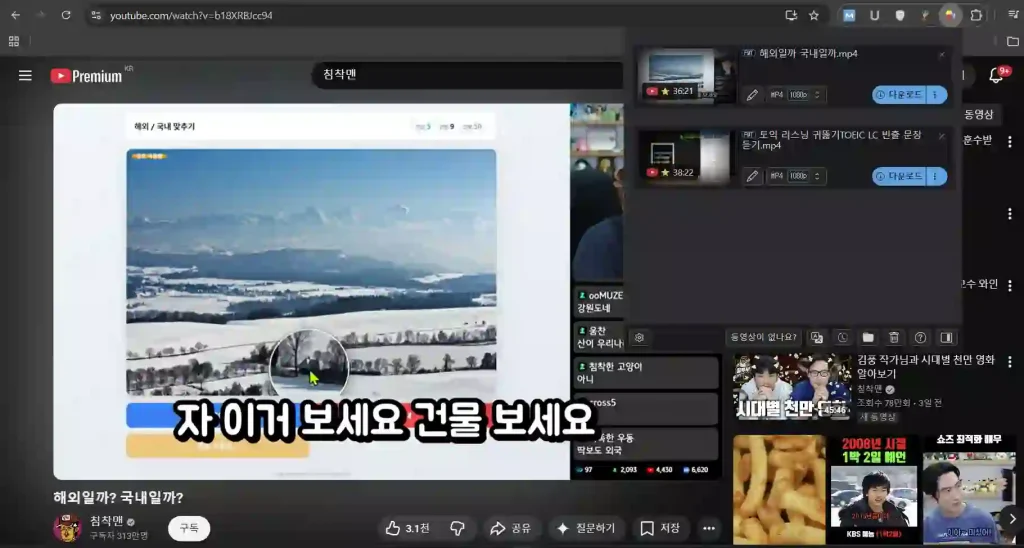This screenshot has height=548, width=1024.
Task: Open the 침착맨 channel avatar
Action: (67, 528)
